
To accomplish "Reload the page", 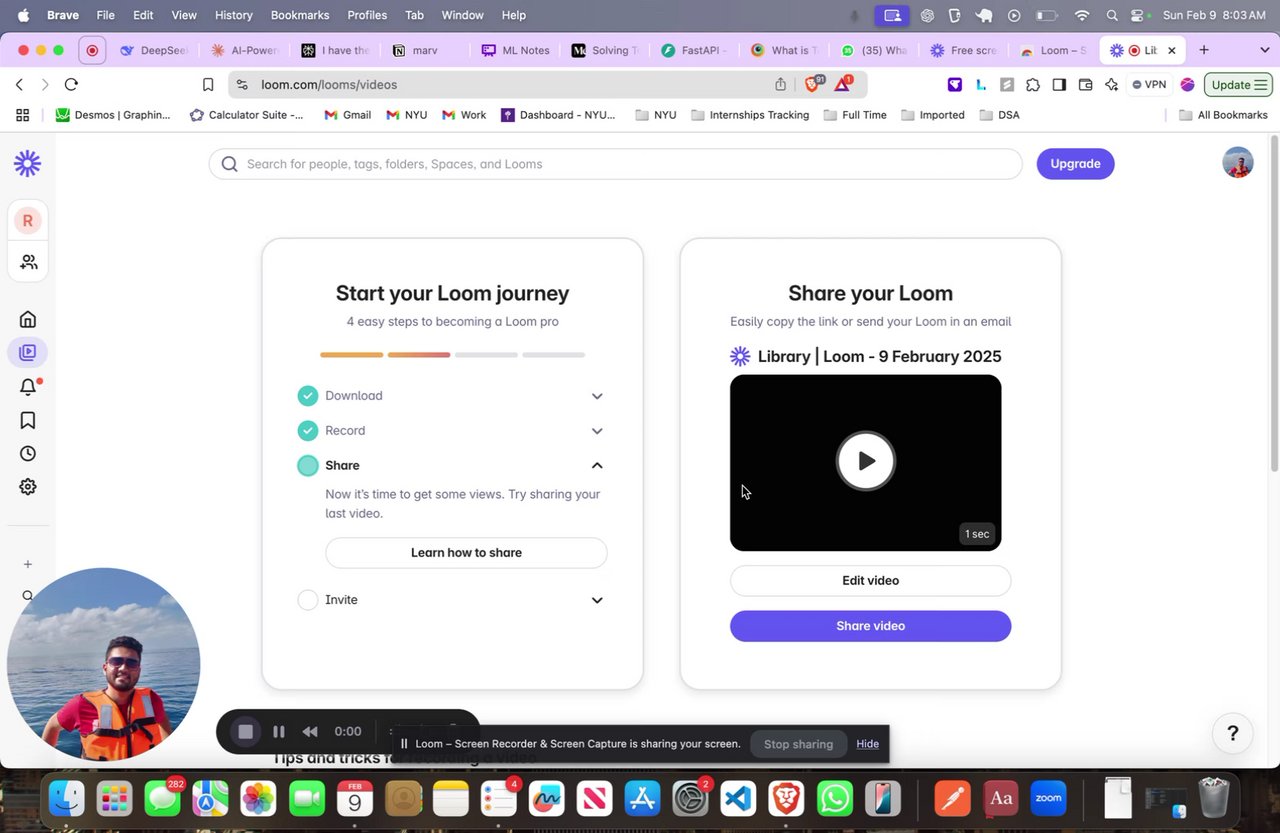I will coord(71,85).
